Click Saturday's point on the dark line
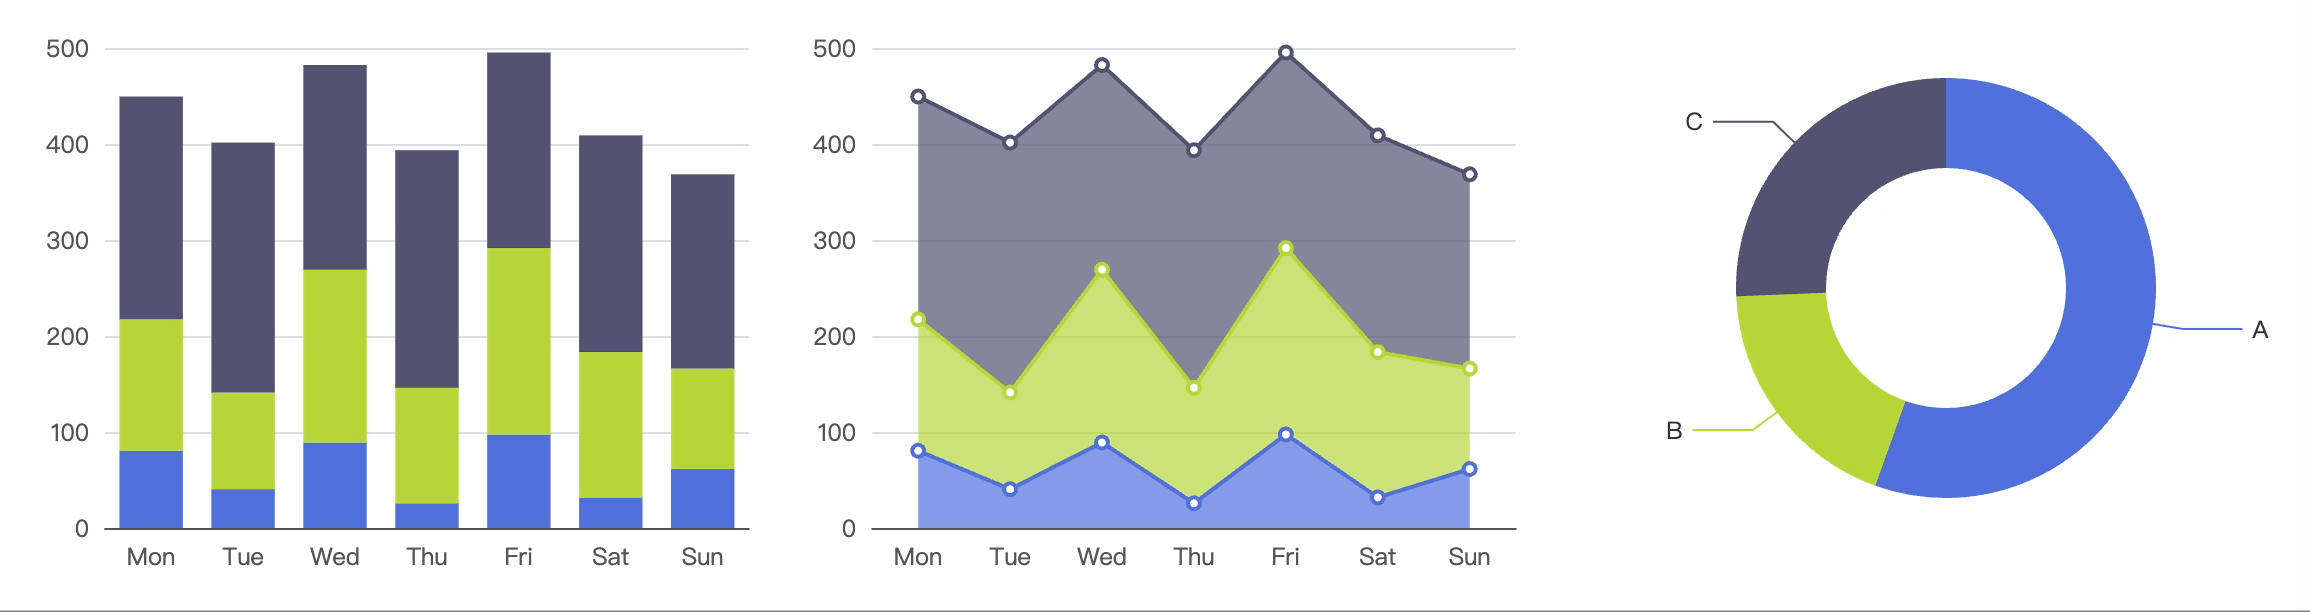2310x612 pixels. coord(1378,135)
